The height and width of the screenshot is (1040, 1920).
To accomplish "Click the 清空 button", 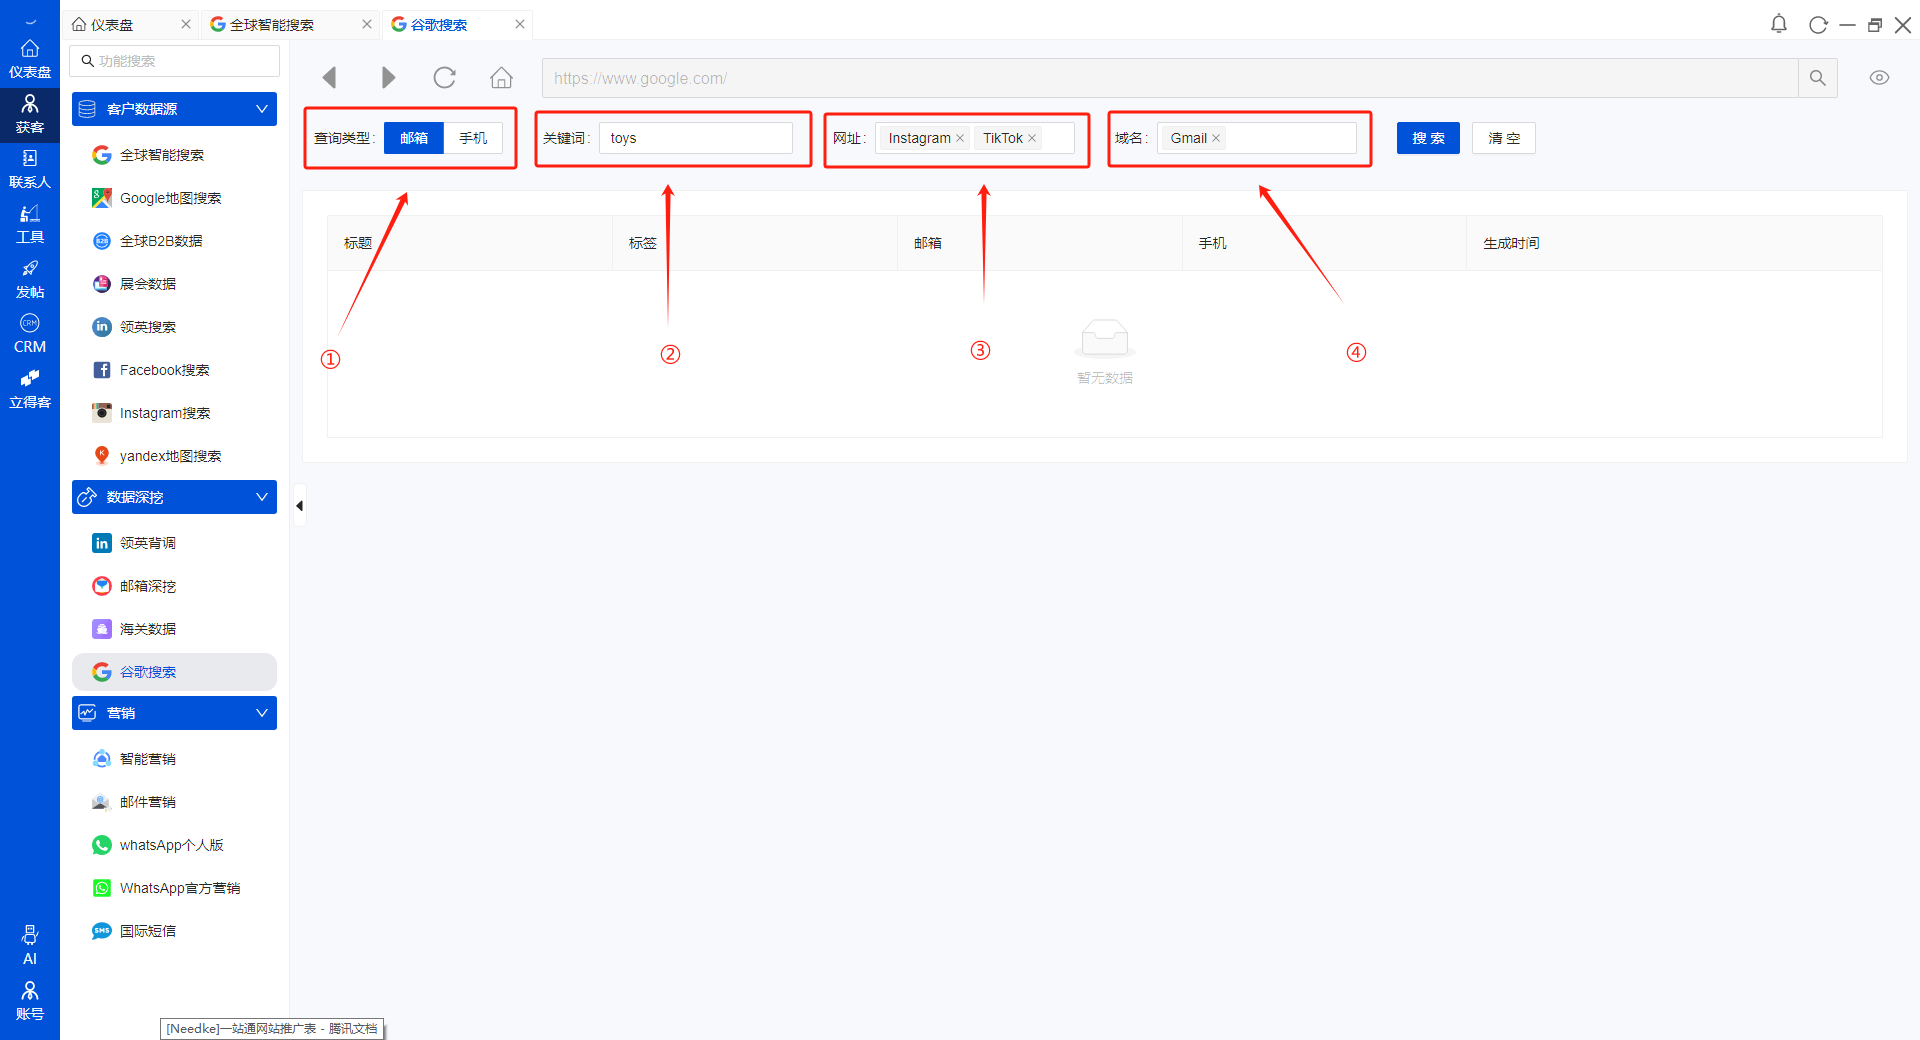I will 1503,138.
